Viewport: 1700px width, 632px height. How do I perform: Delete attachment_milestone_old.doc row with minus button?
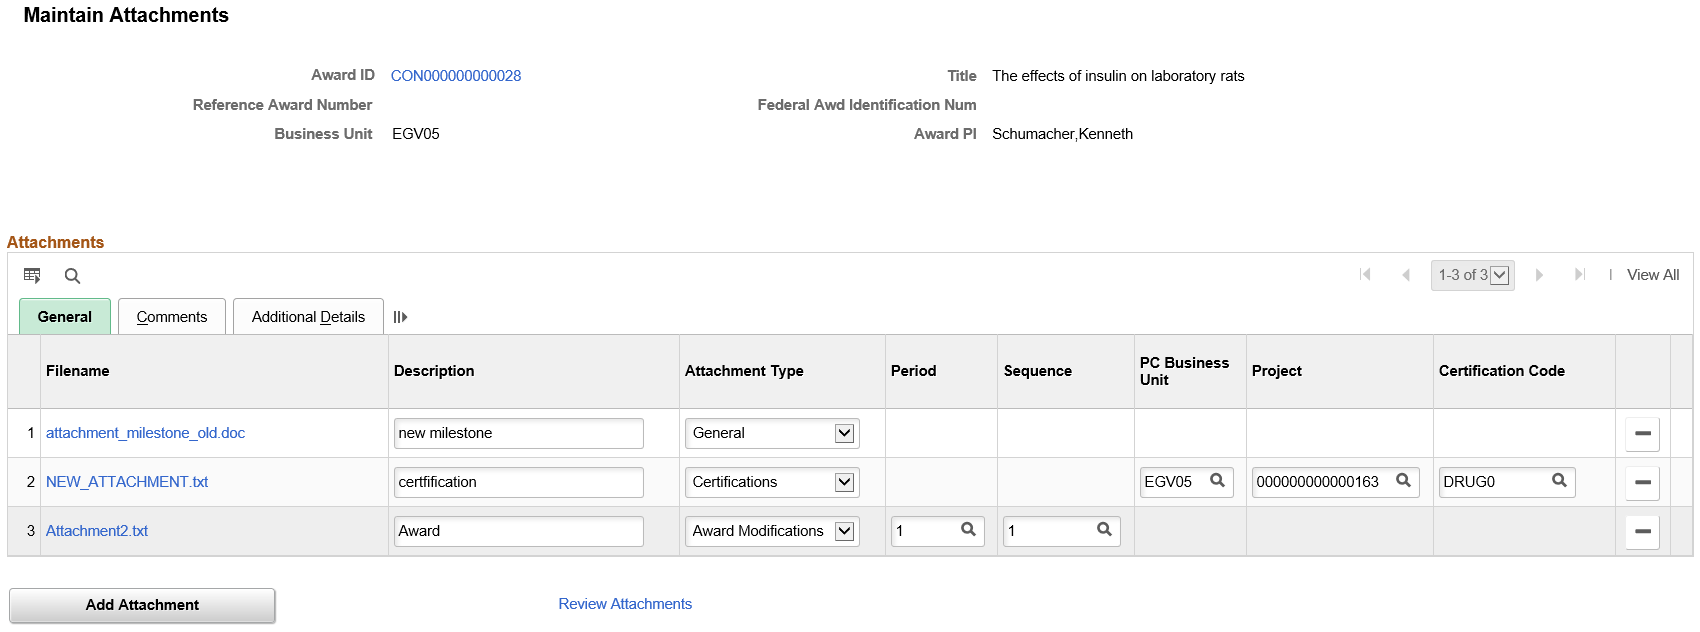click(1642, 434)
